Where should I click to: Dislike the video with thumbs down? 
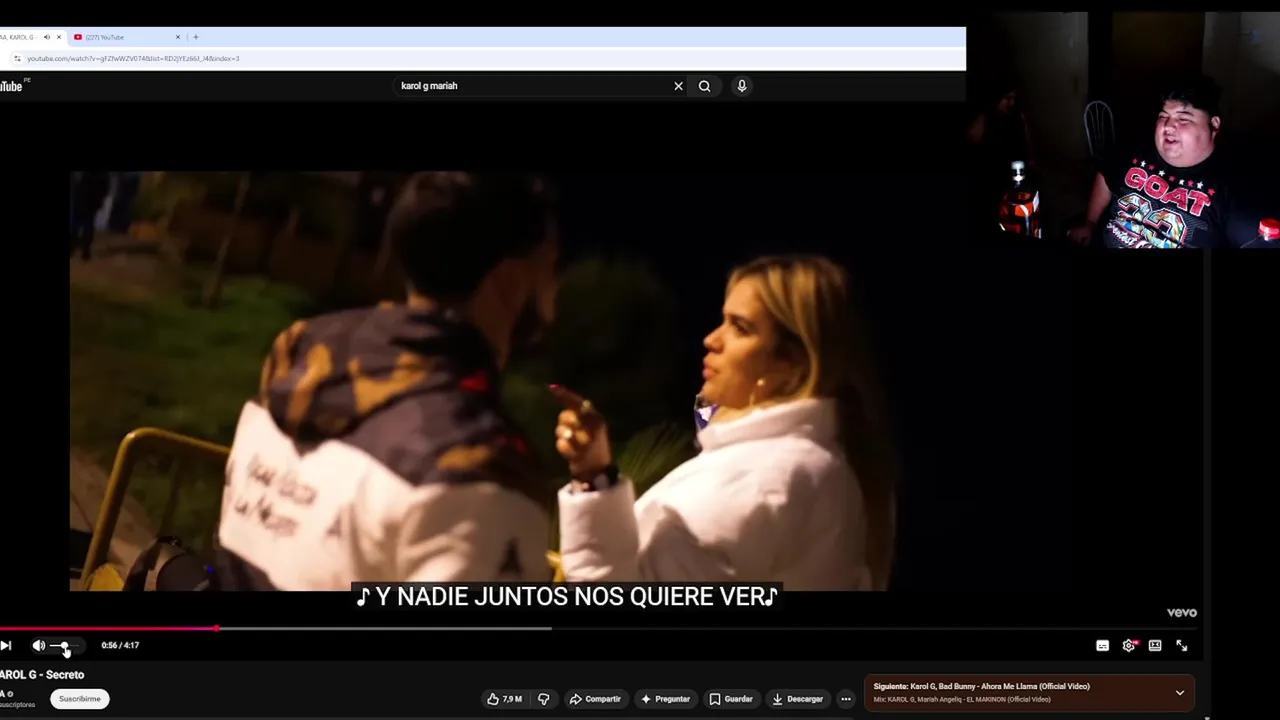tap(544, 699)
